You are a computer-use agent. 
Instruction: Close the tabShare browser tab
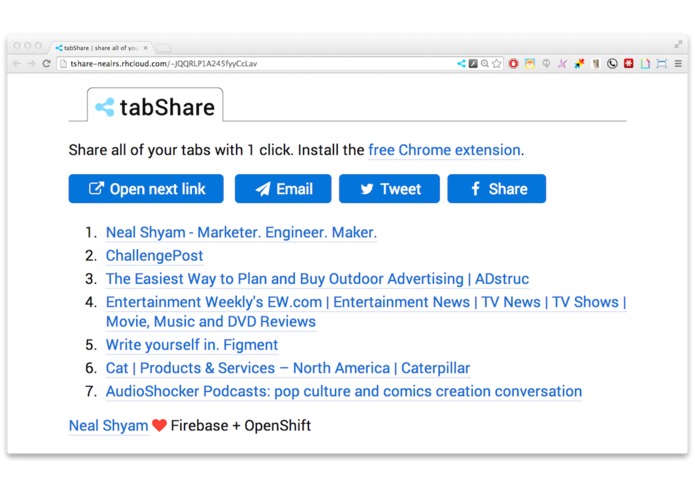point(145,48)
